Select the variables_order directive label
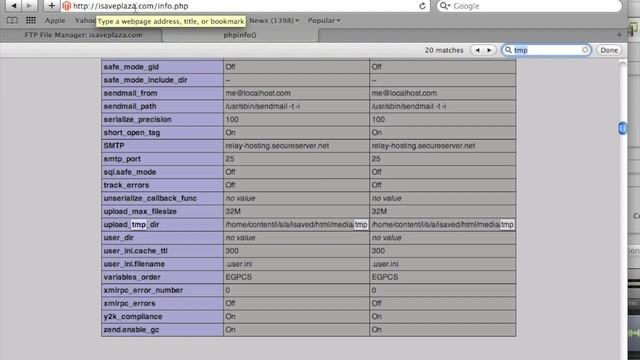Viewport: 640px width, 360px height. click(x=132, y=277)
